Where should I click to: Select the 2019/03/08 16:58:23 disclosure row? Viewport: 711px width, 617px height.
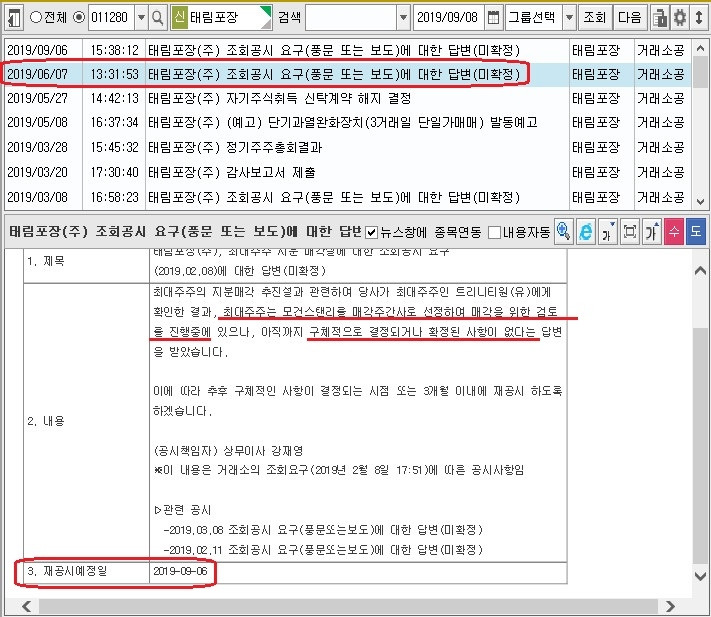click(x=348, y=197)
